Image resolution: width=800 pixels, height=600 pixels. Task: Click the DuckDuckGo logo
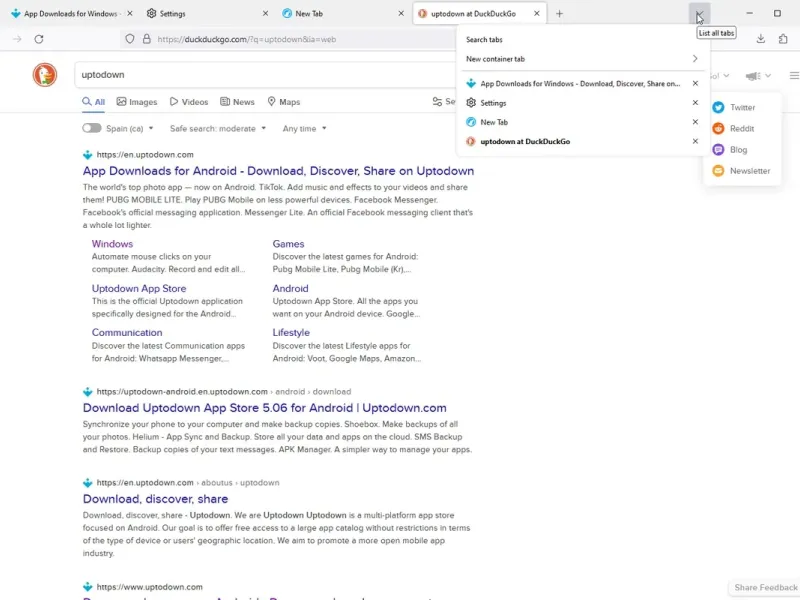coord(45,74)
